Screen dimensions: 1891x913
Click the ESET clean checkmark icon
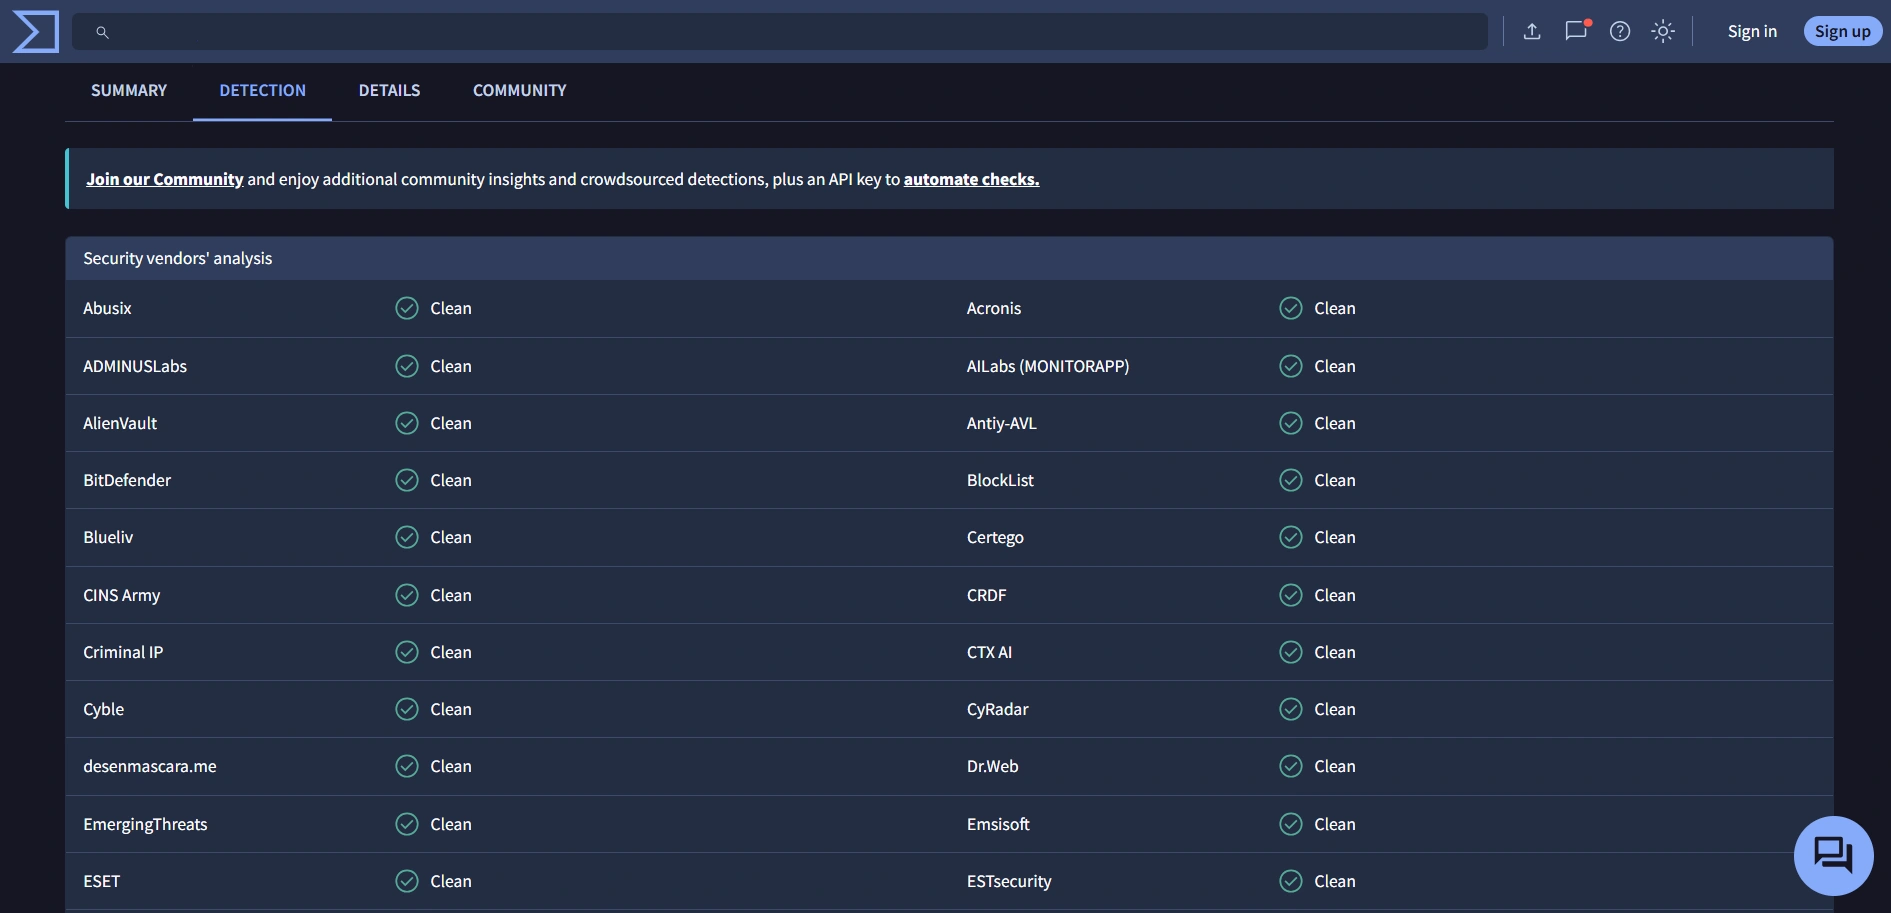[407, 881]
